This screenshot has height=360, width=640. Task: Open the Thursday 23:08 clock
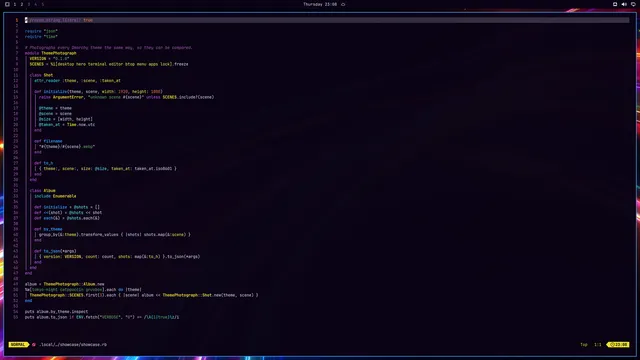(x=320, y=4)
